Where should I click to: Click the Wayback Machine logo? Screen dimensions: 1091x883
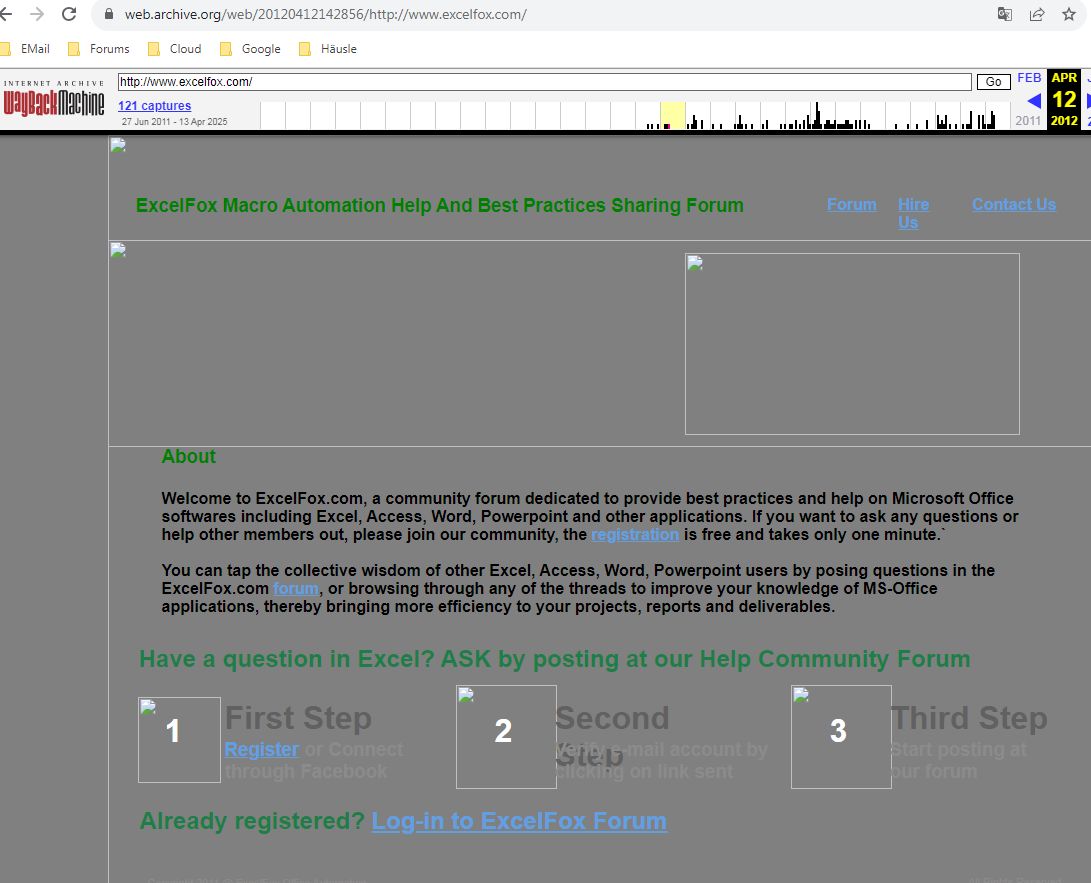(x=54, y=99)
